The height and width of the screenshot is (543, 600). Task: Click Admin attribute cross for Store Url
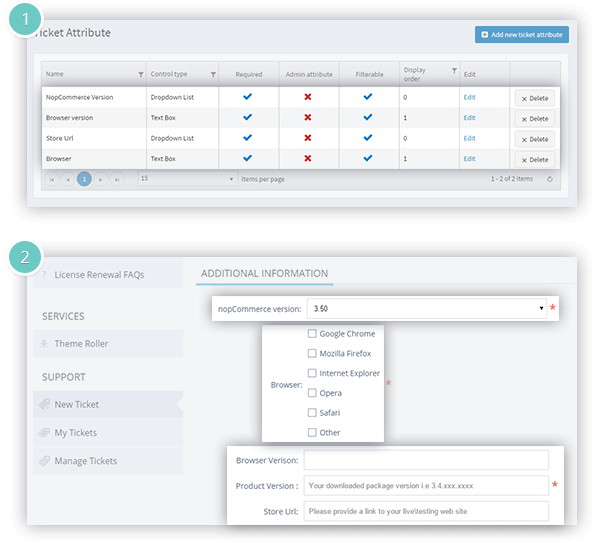point(308,138)
